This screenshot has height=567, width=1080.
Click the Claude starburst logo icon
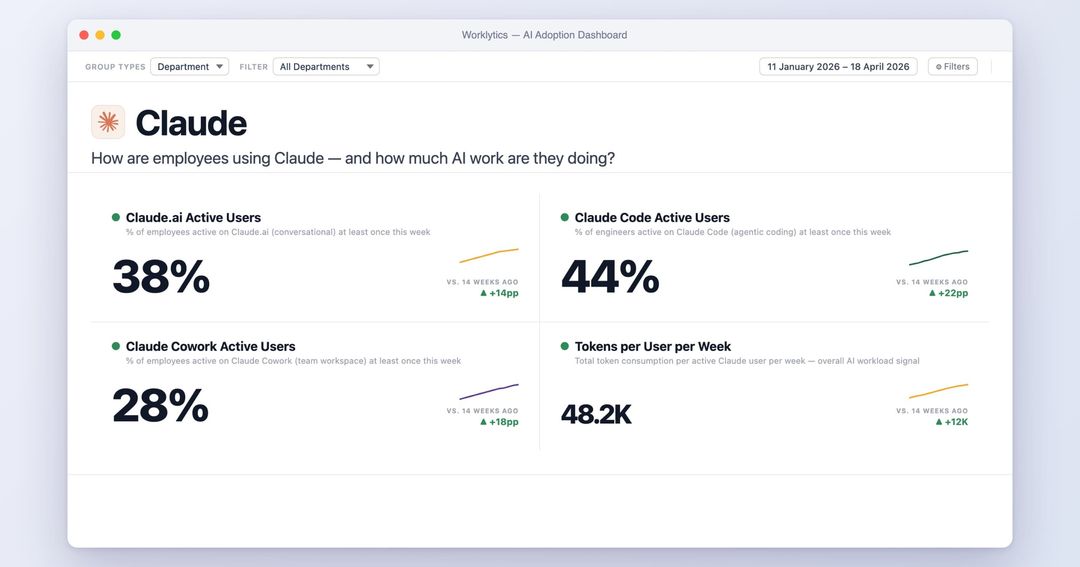point(108,122)
